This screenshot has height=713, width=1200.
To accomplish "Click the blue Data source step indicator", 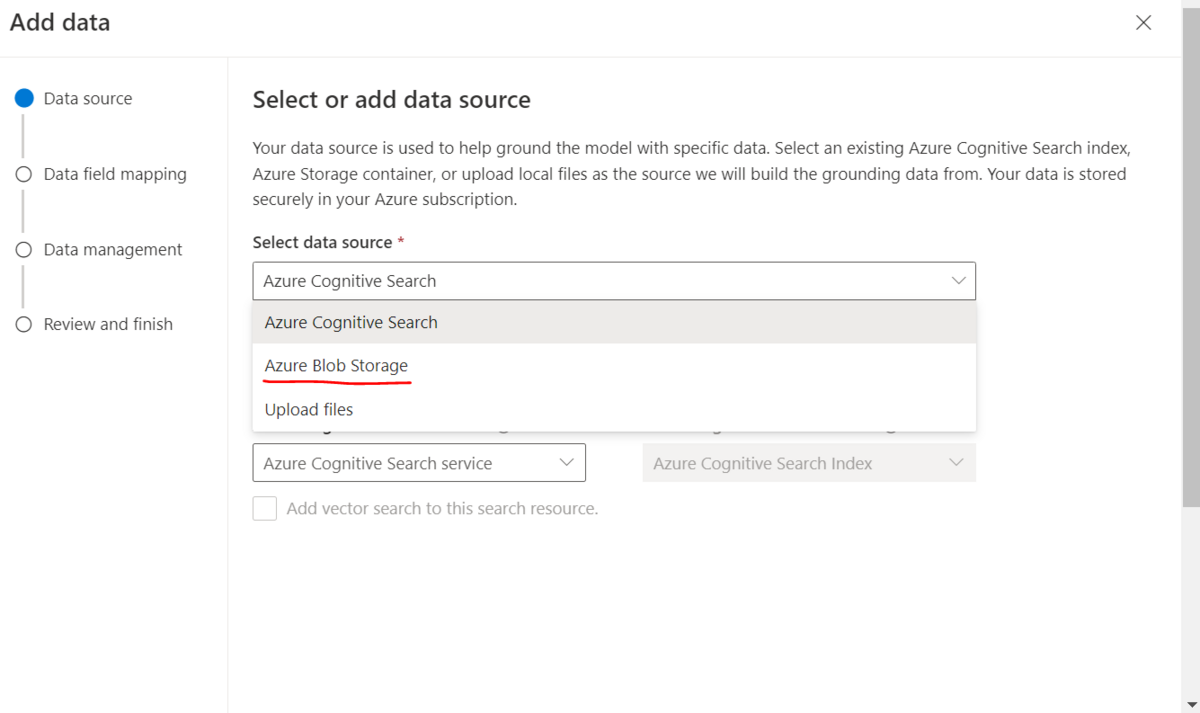I will tap(24, 98).
